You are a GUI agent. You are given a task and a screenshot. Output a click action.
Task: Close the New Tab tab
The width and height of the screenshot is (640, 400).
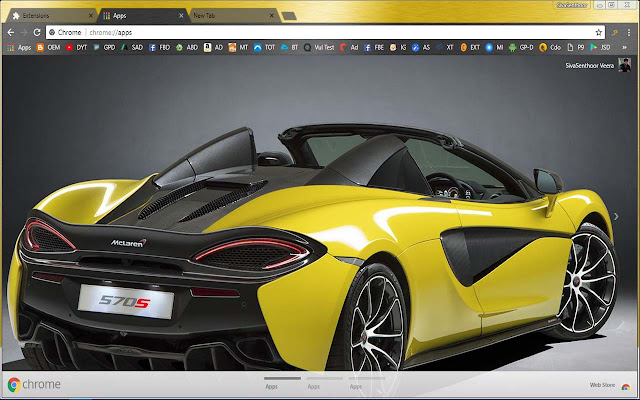click(x=272, y=16)
